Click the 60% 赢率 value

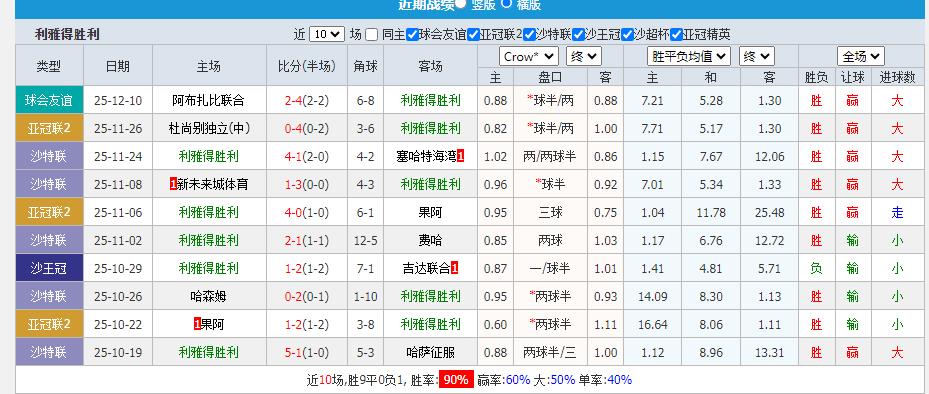518,380
